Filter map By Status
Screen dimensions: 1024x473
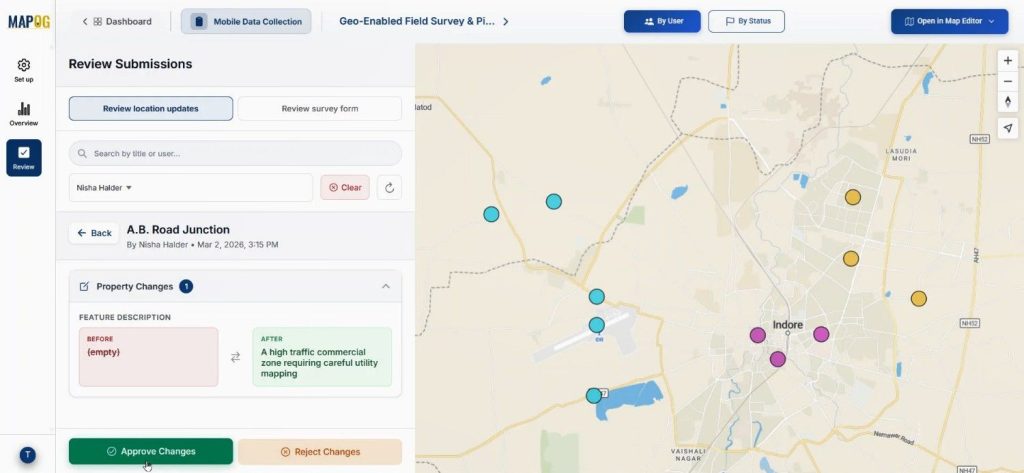[746, 22]
